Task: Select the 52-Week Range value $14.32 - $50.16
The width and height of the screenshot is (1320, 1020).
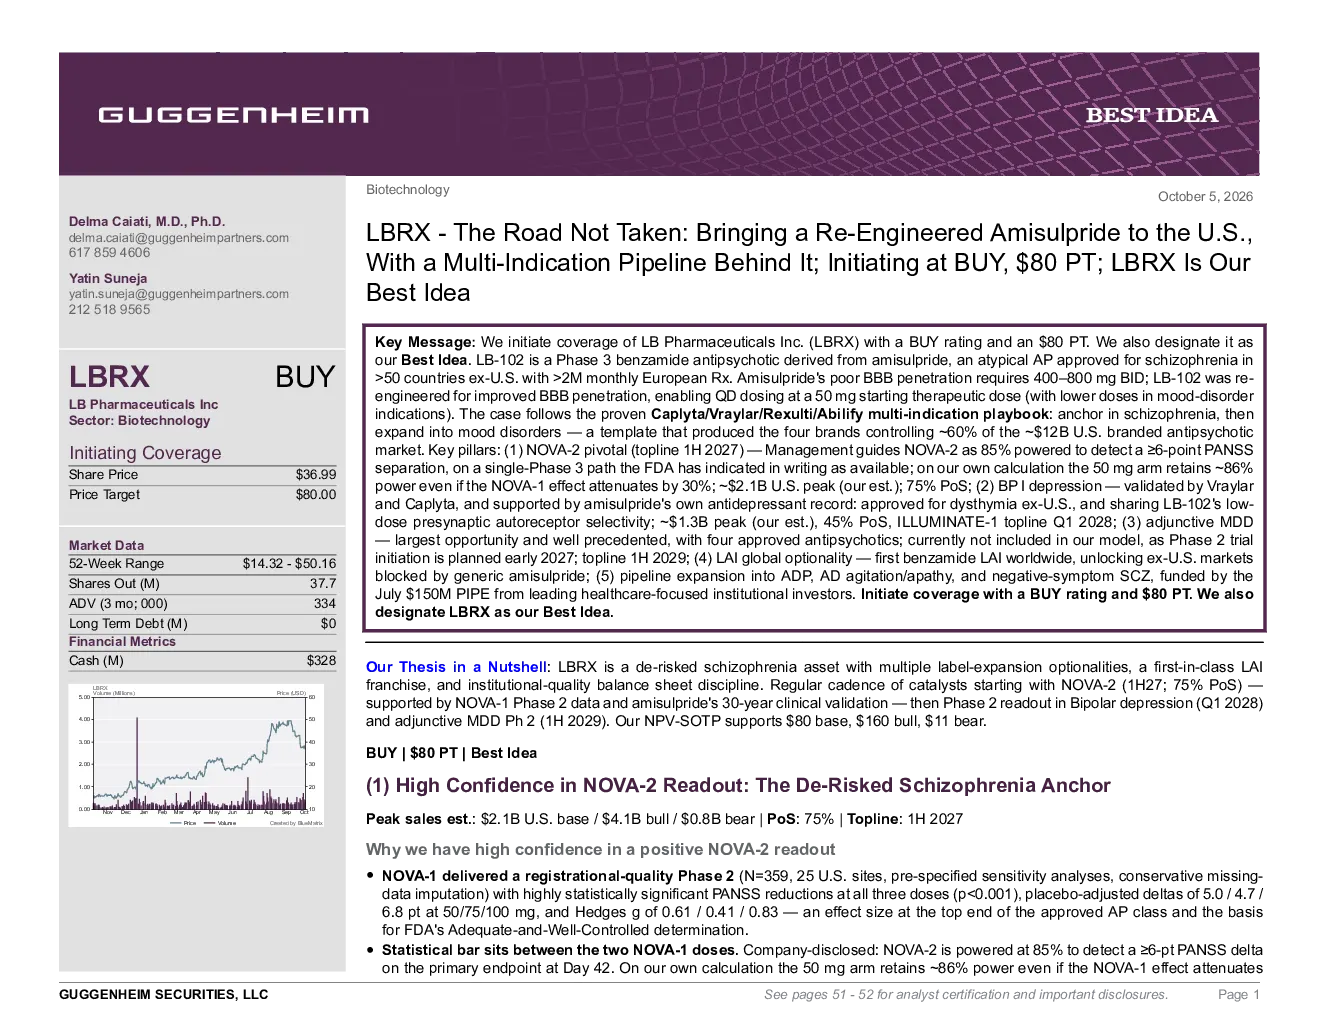Action: (289, 564)
